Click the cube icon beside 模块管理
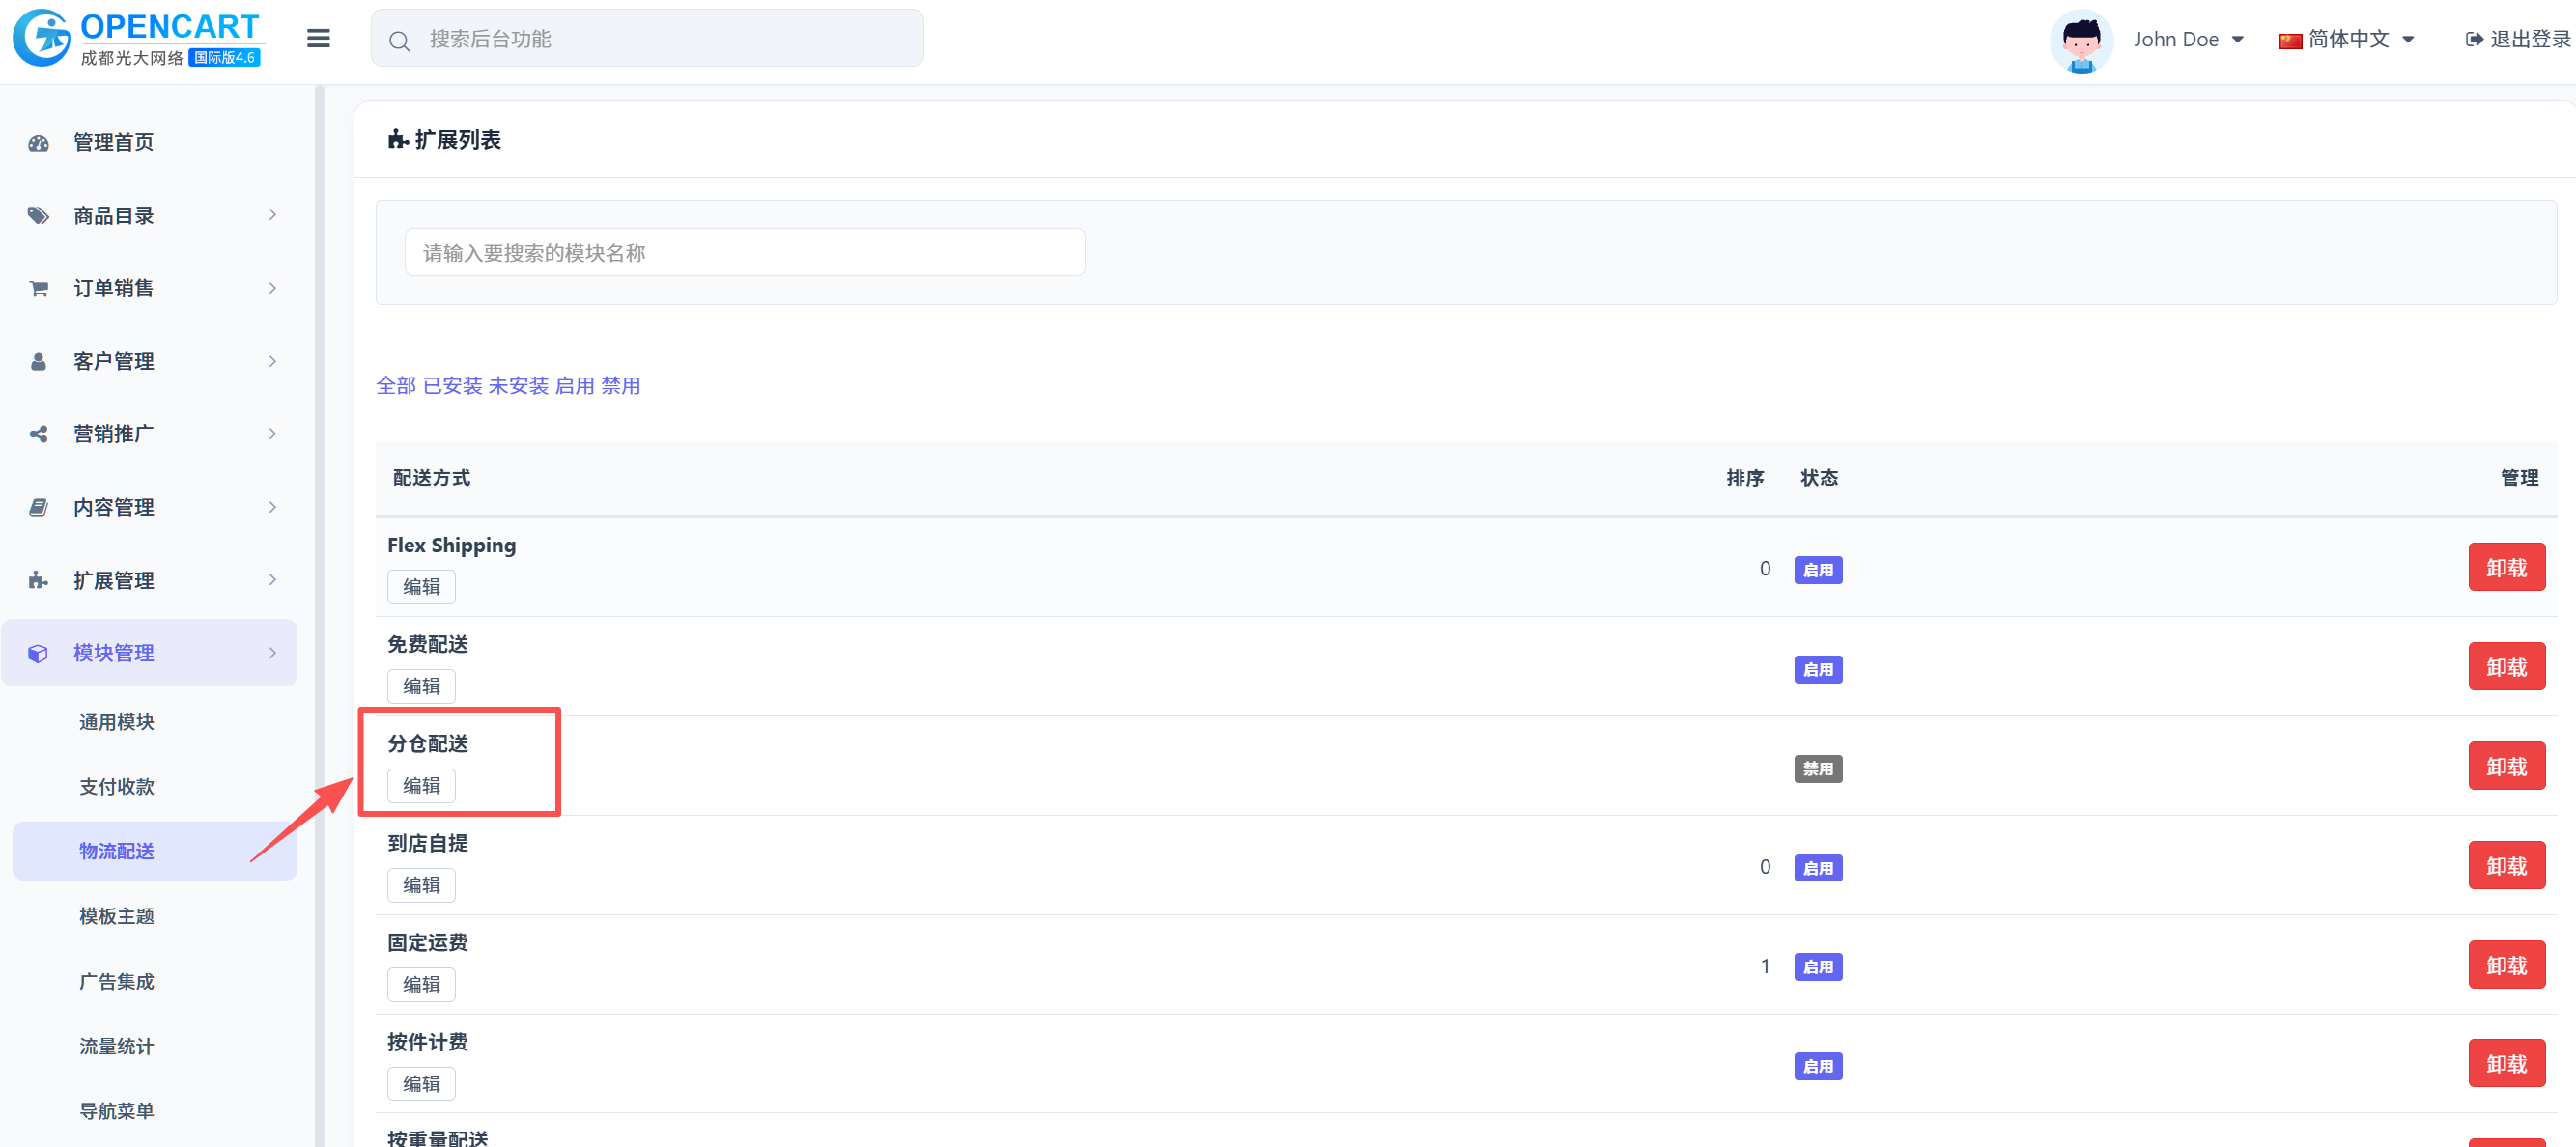 coord(38,653)
